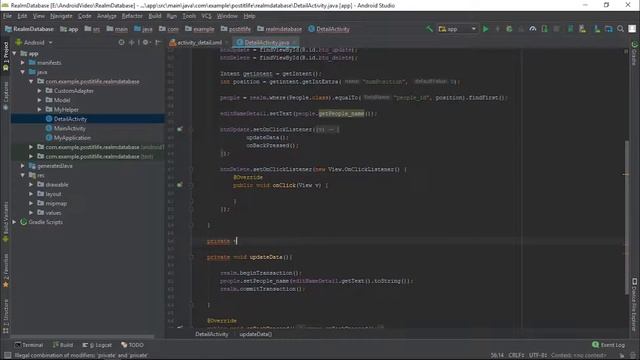Toggle the Project side tool window
Screen dimensions: 640x360
[x=5, y=56]
